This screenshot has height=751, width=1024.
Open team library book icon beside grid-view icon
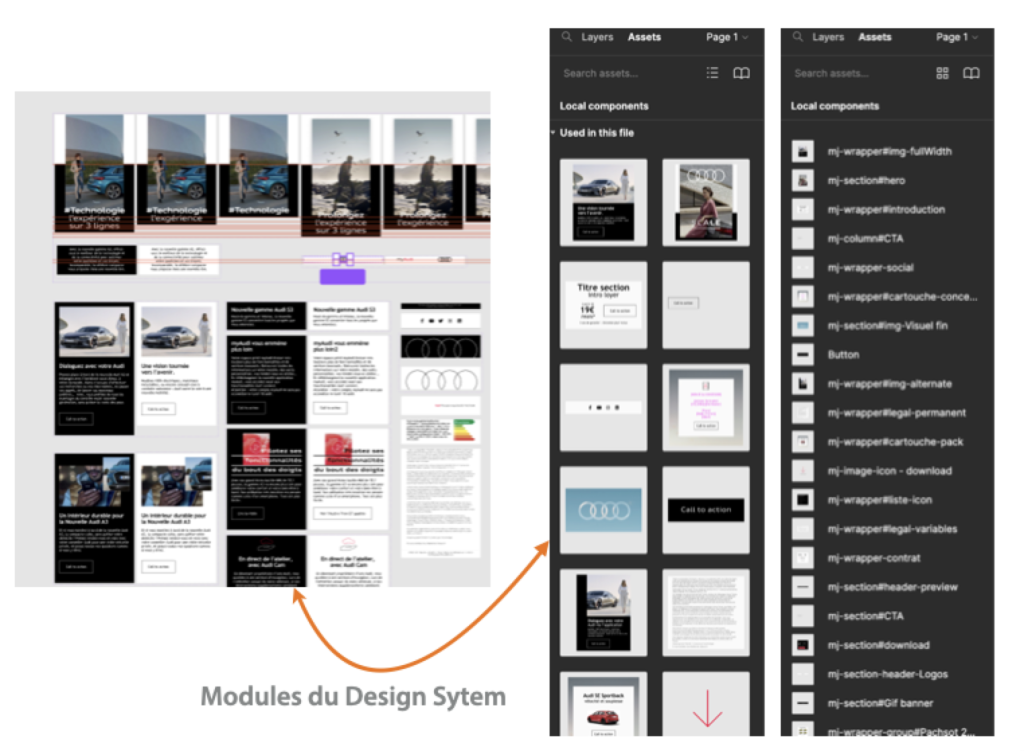pyautogui.click(x=971, y=73)
